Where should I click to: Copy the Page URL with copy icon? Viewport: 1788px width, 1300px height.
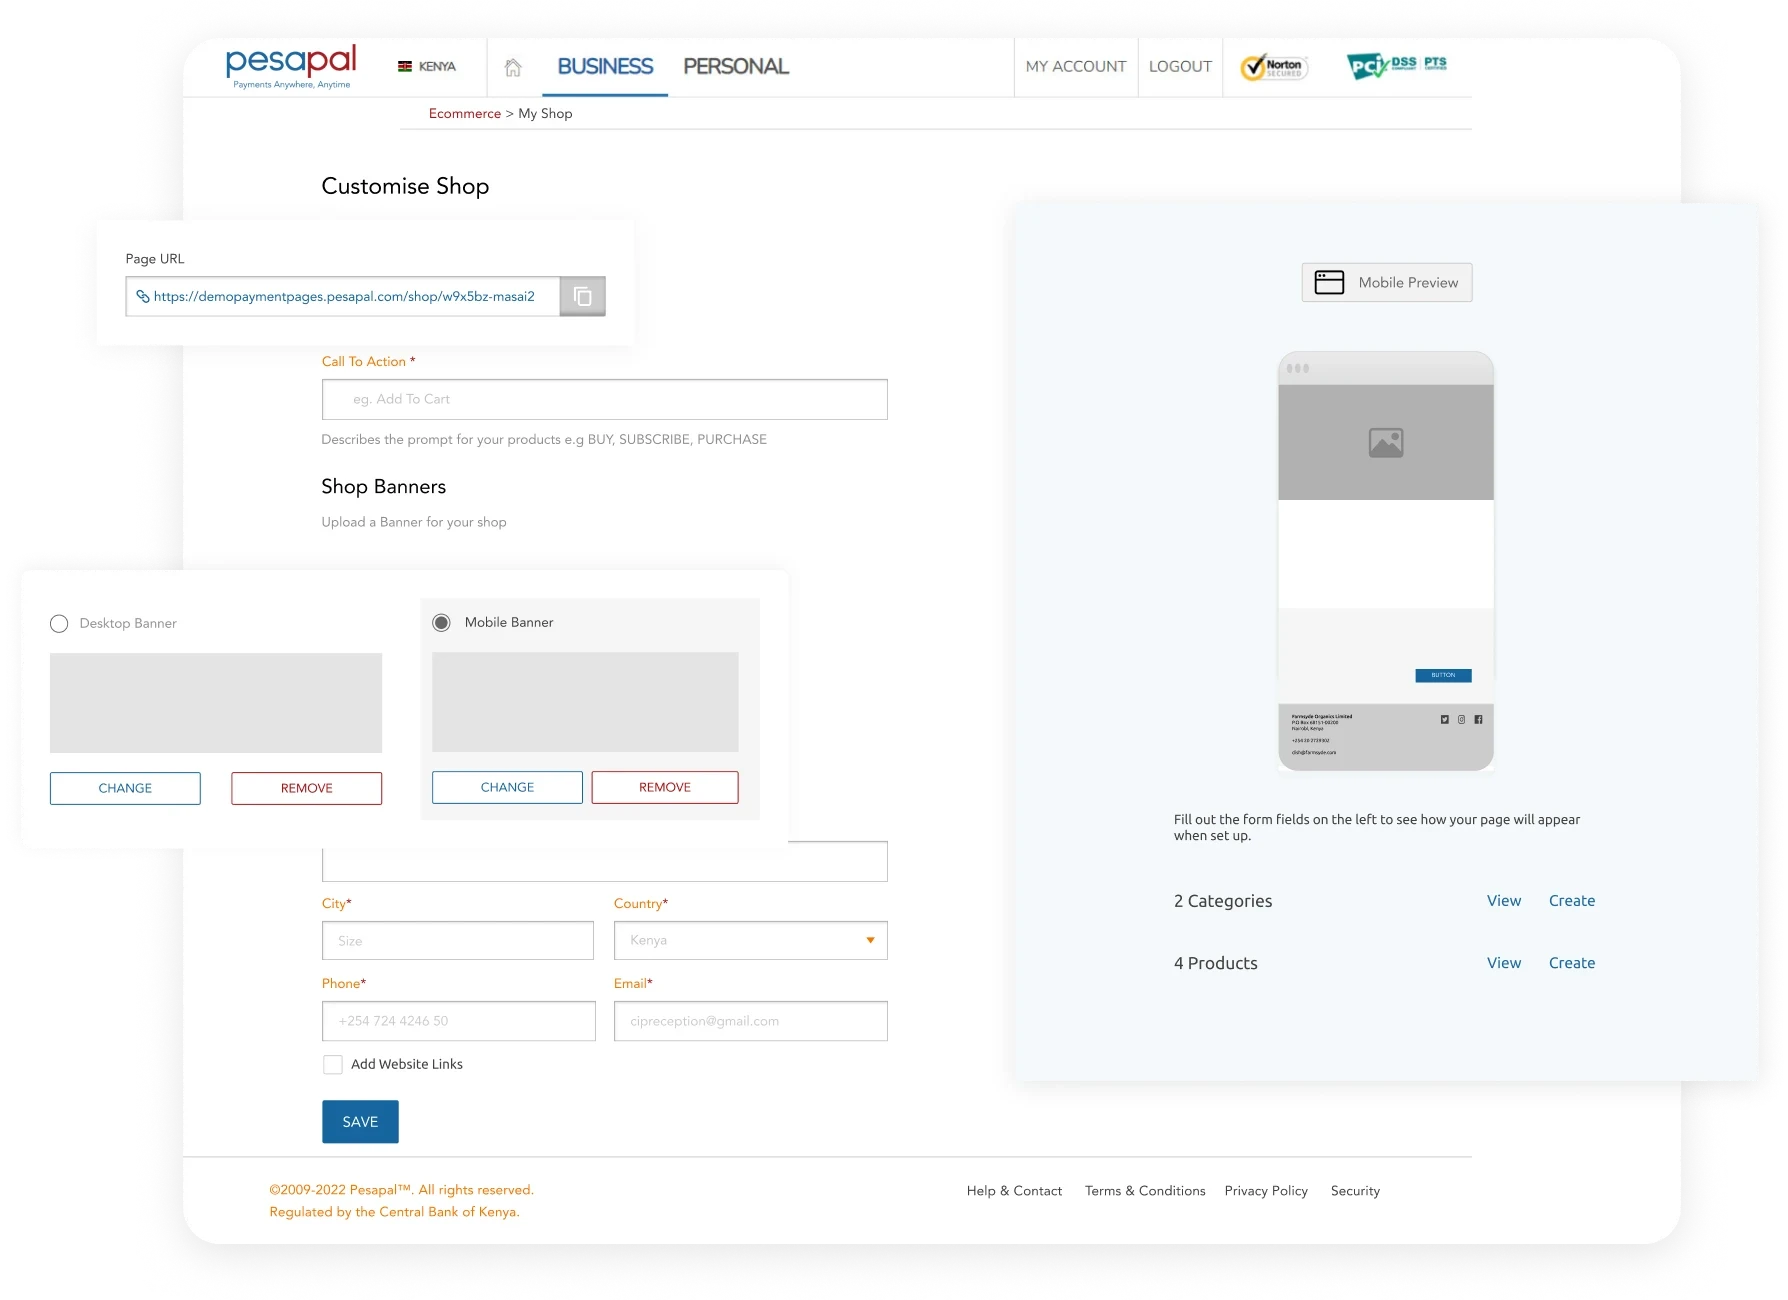click(x=582, y=297)
